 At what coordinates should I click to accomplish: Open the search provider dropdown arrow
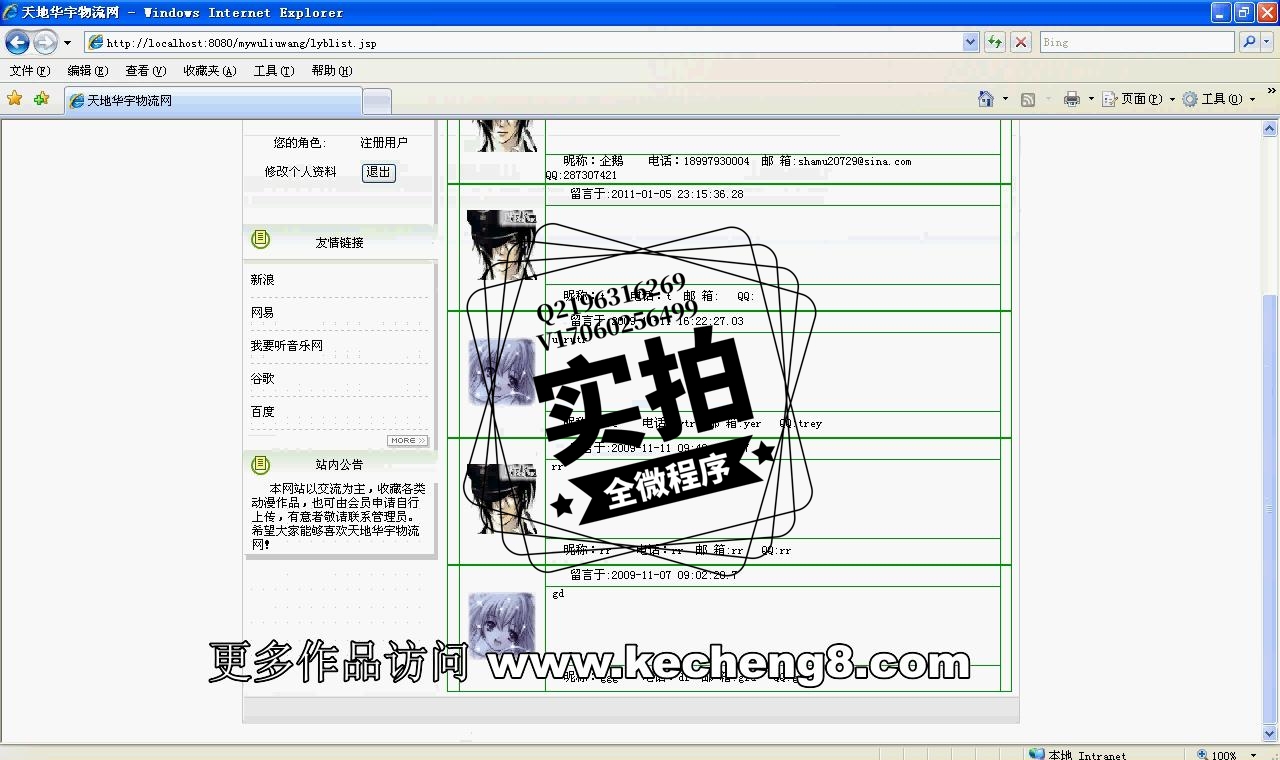pyautogui.click(x=1267, y=42)
